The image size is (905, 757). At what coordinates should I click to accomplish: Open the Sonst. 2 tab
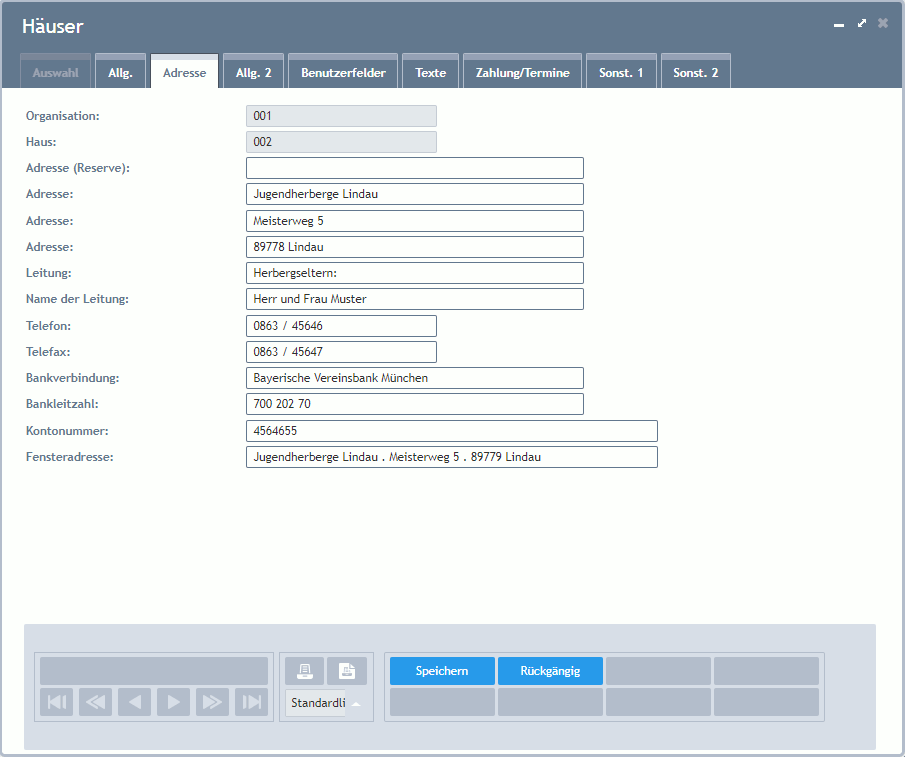pos(695,73)
